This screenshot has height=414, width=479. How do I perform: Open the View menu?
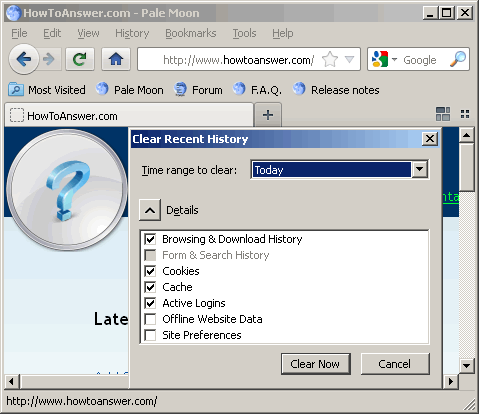click(x=88, y=33)
